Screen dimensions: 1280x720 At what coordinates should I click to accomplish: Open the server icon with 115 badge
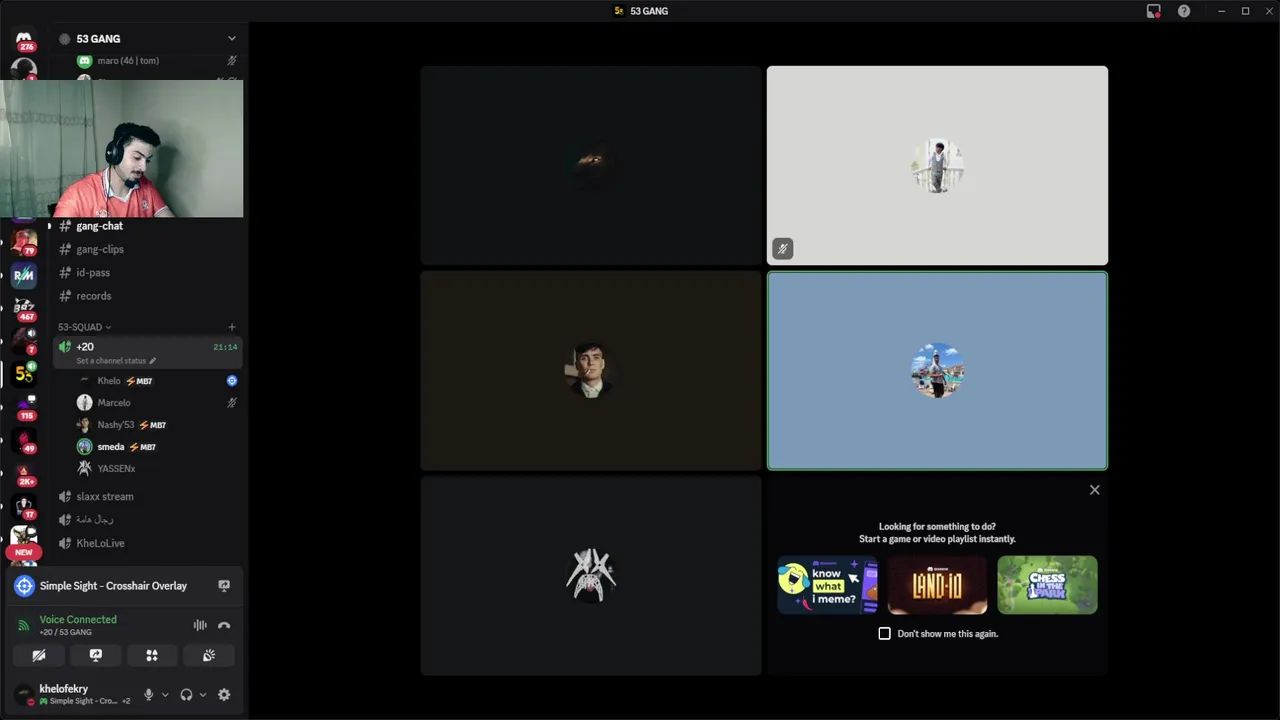(x=24, y=407)
